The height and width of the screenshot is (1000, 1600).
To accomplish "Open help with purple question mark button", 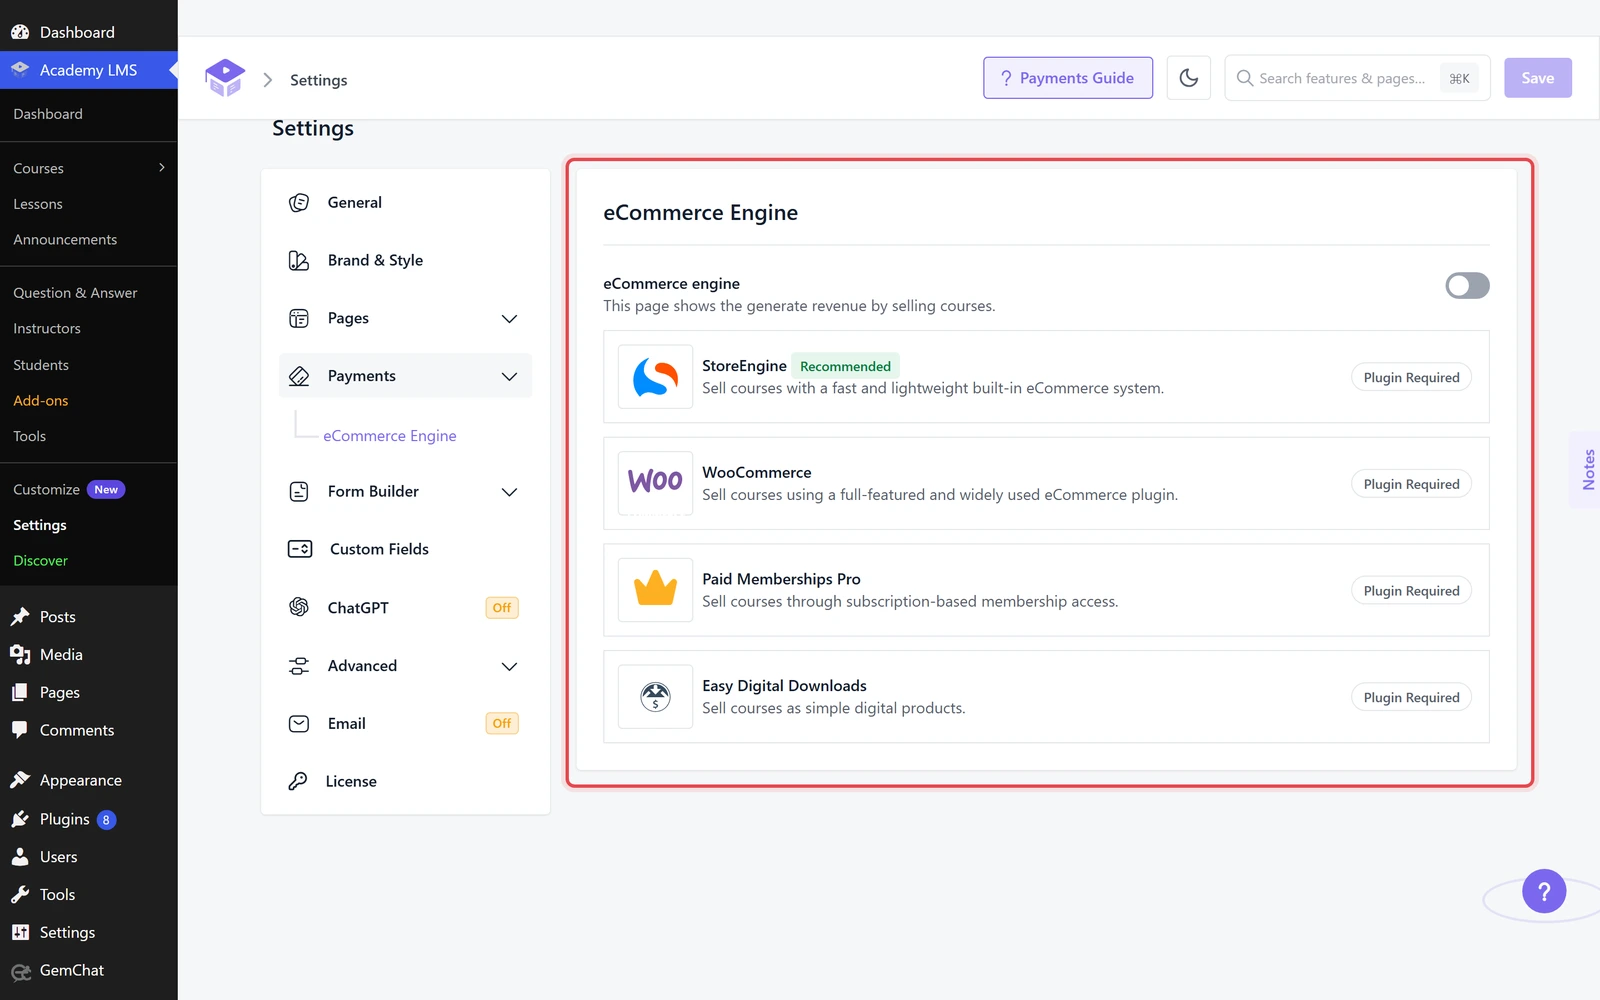I will pos(1544,891).
